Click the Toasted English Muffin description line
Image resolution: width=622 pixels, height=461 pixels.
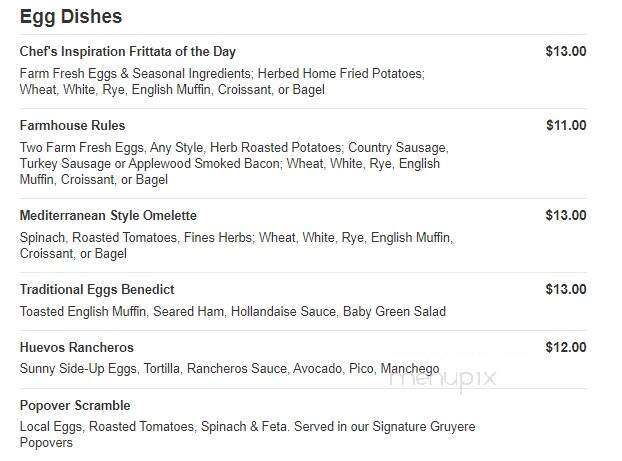[x=233, y=311]
